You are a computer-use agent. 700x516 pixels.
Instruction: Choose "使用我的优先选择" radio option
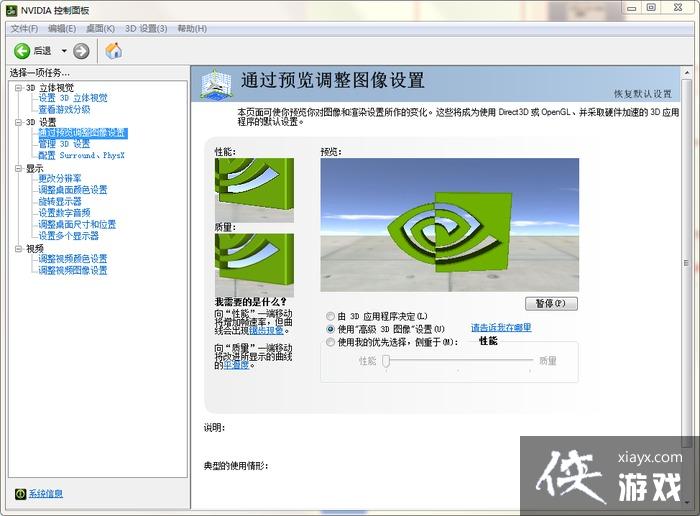tap(331, 342)
